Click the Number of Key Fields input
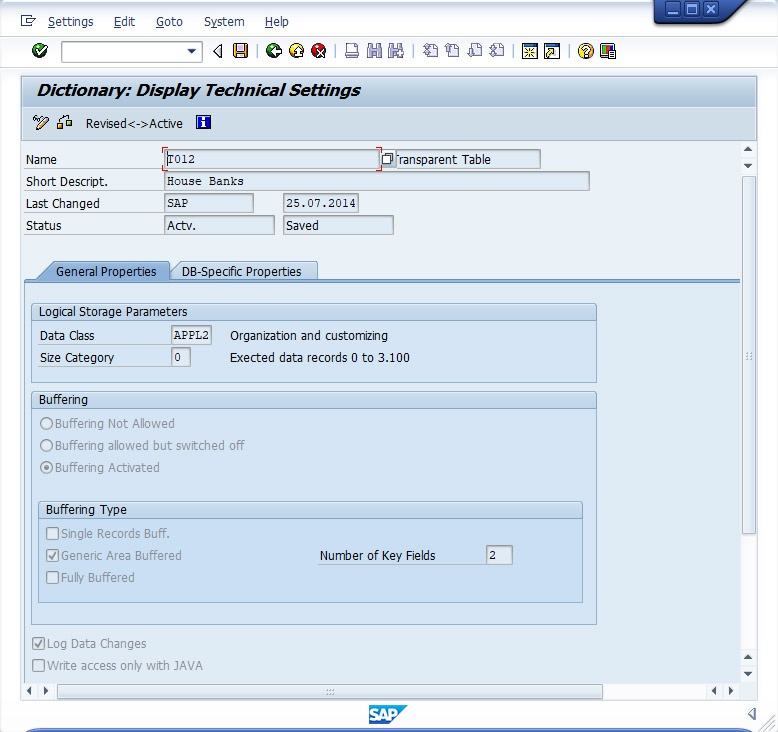 [499, 555]
